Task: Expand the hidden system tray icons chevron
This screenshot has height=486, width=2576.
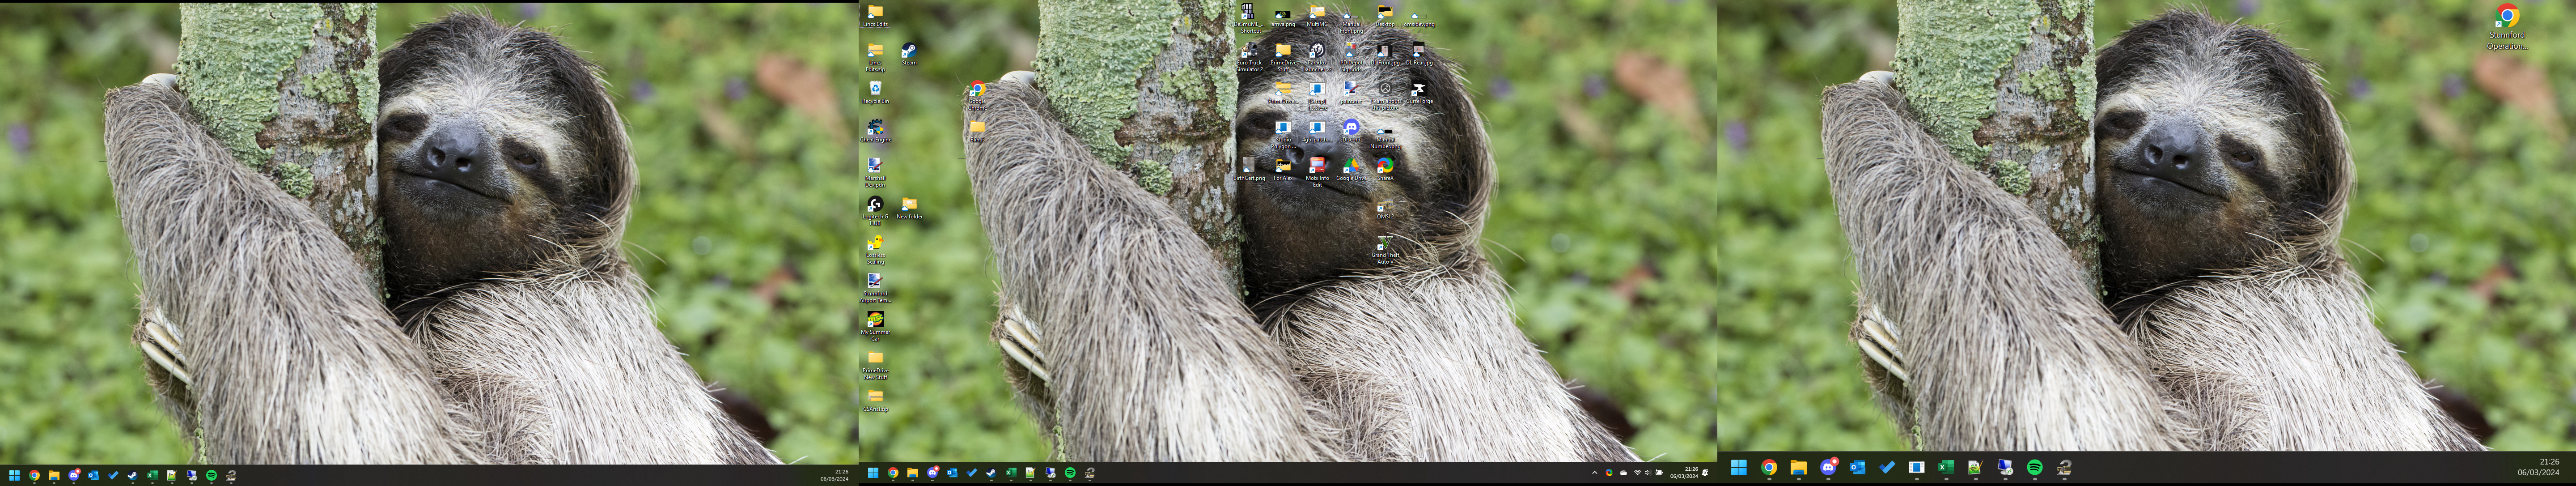Action: tap(1595, 473)
